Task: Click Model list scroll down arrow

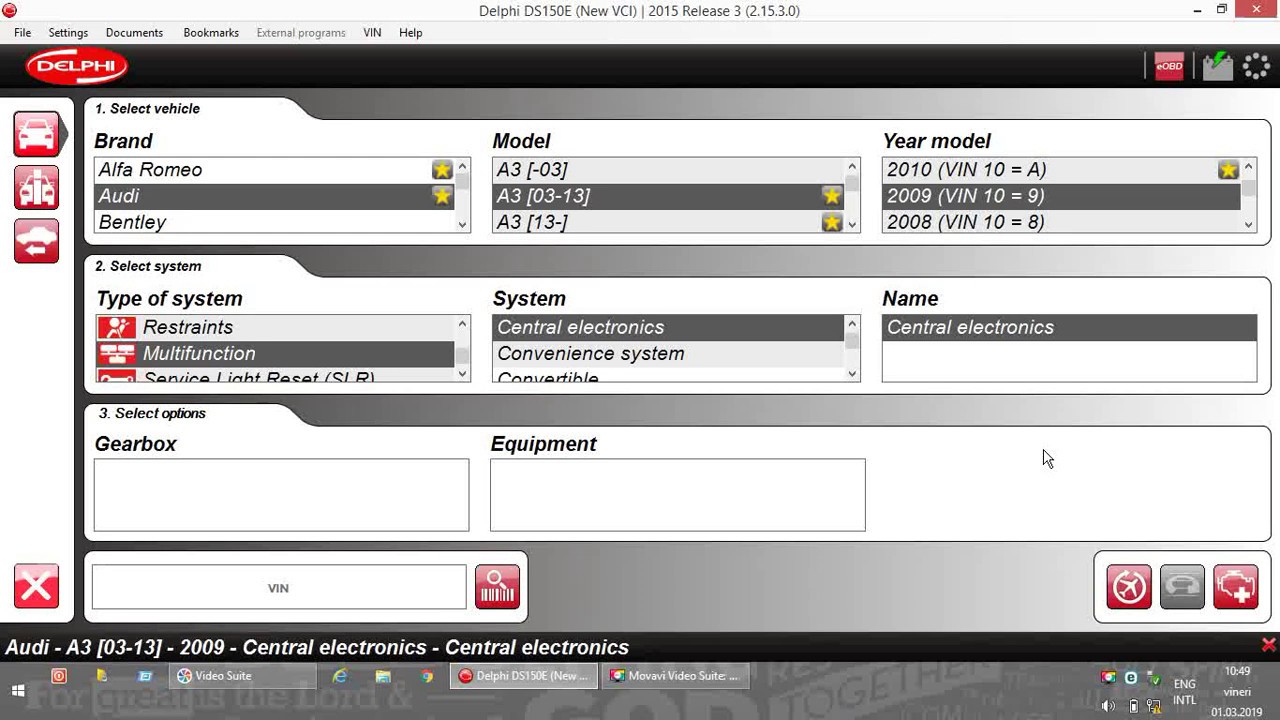Action: (852, 225)
